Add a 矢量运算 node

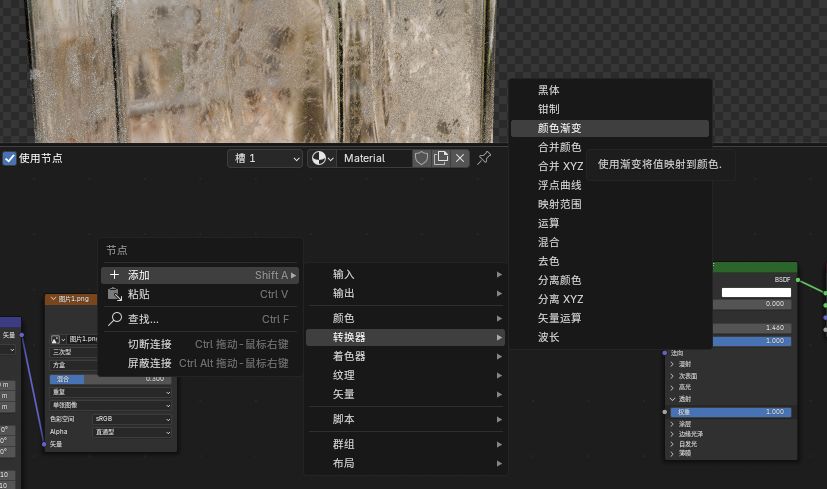(x=610, y=318)
